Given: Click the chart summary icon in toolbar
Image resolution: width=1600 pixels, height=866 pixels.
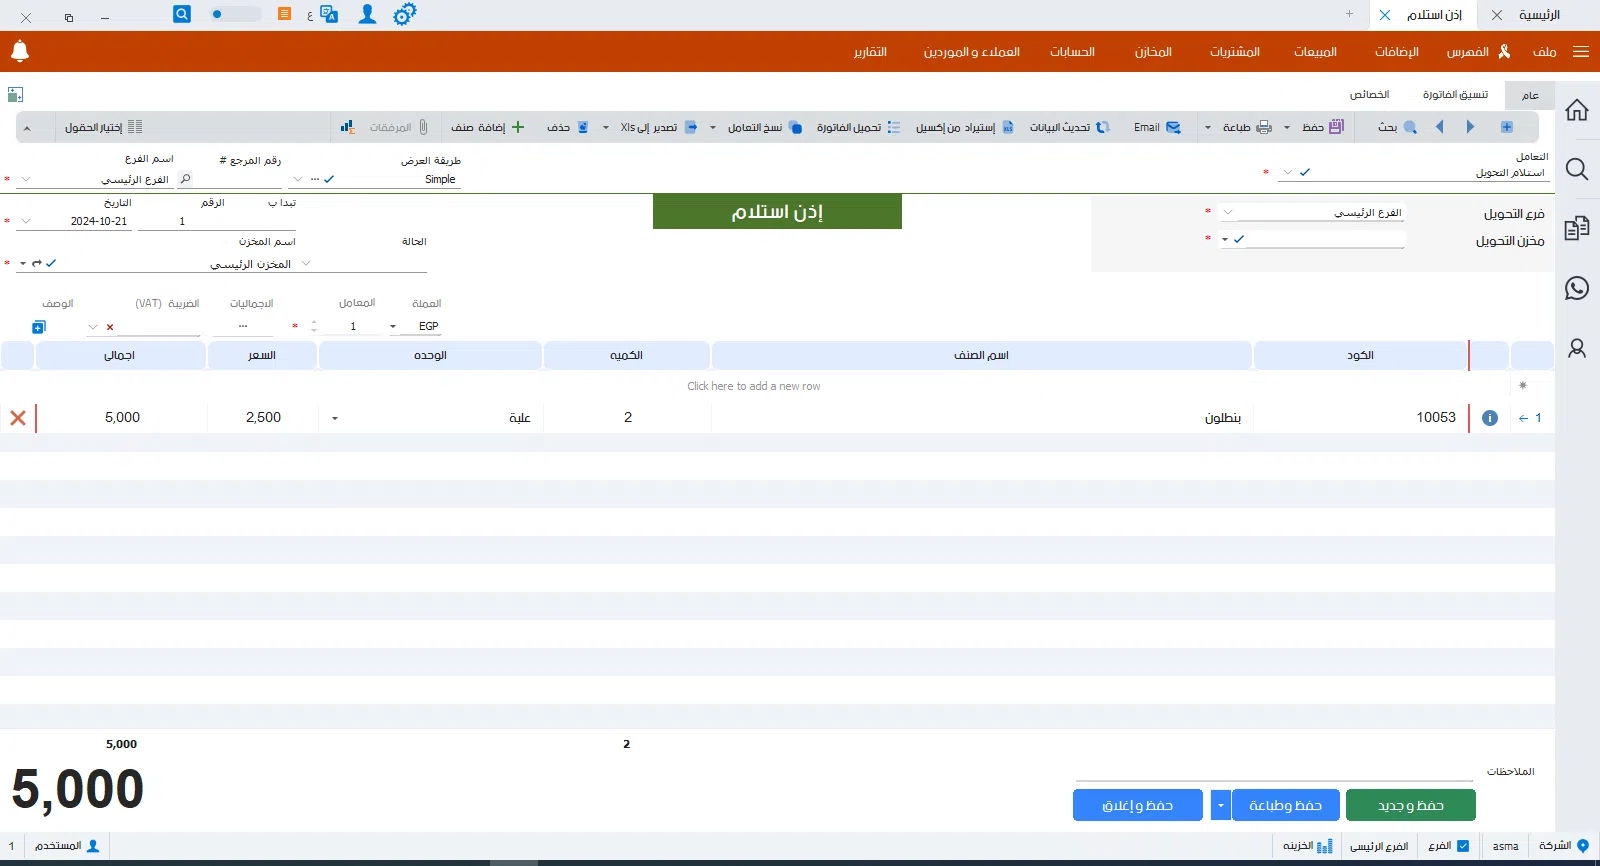Looking at the screenshot, I should 347,127.
